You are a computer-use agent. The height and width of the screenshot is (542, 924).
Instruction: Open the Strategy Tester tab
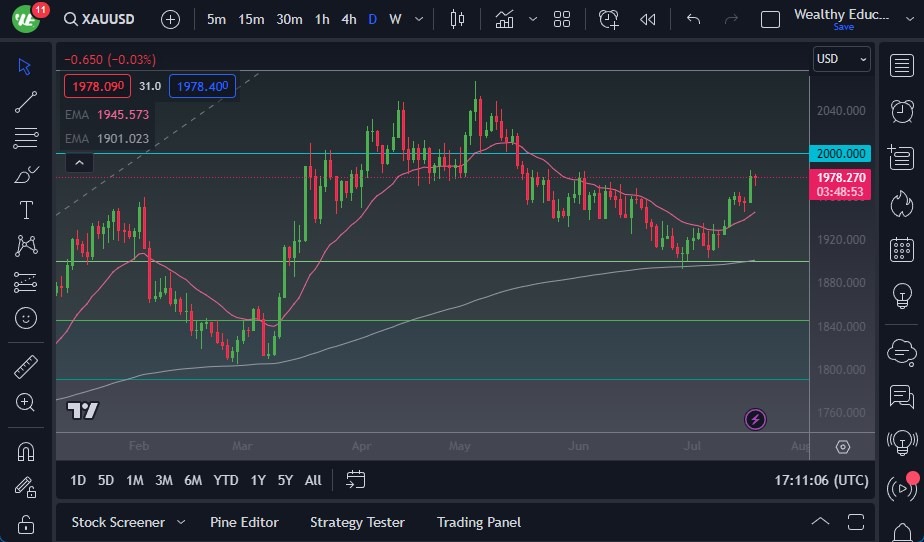tap(357, 522)
